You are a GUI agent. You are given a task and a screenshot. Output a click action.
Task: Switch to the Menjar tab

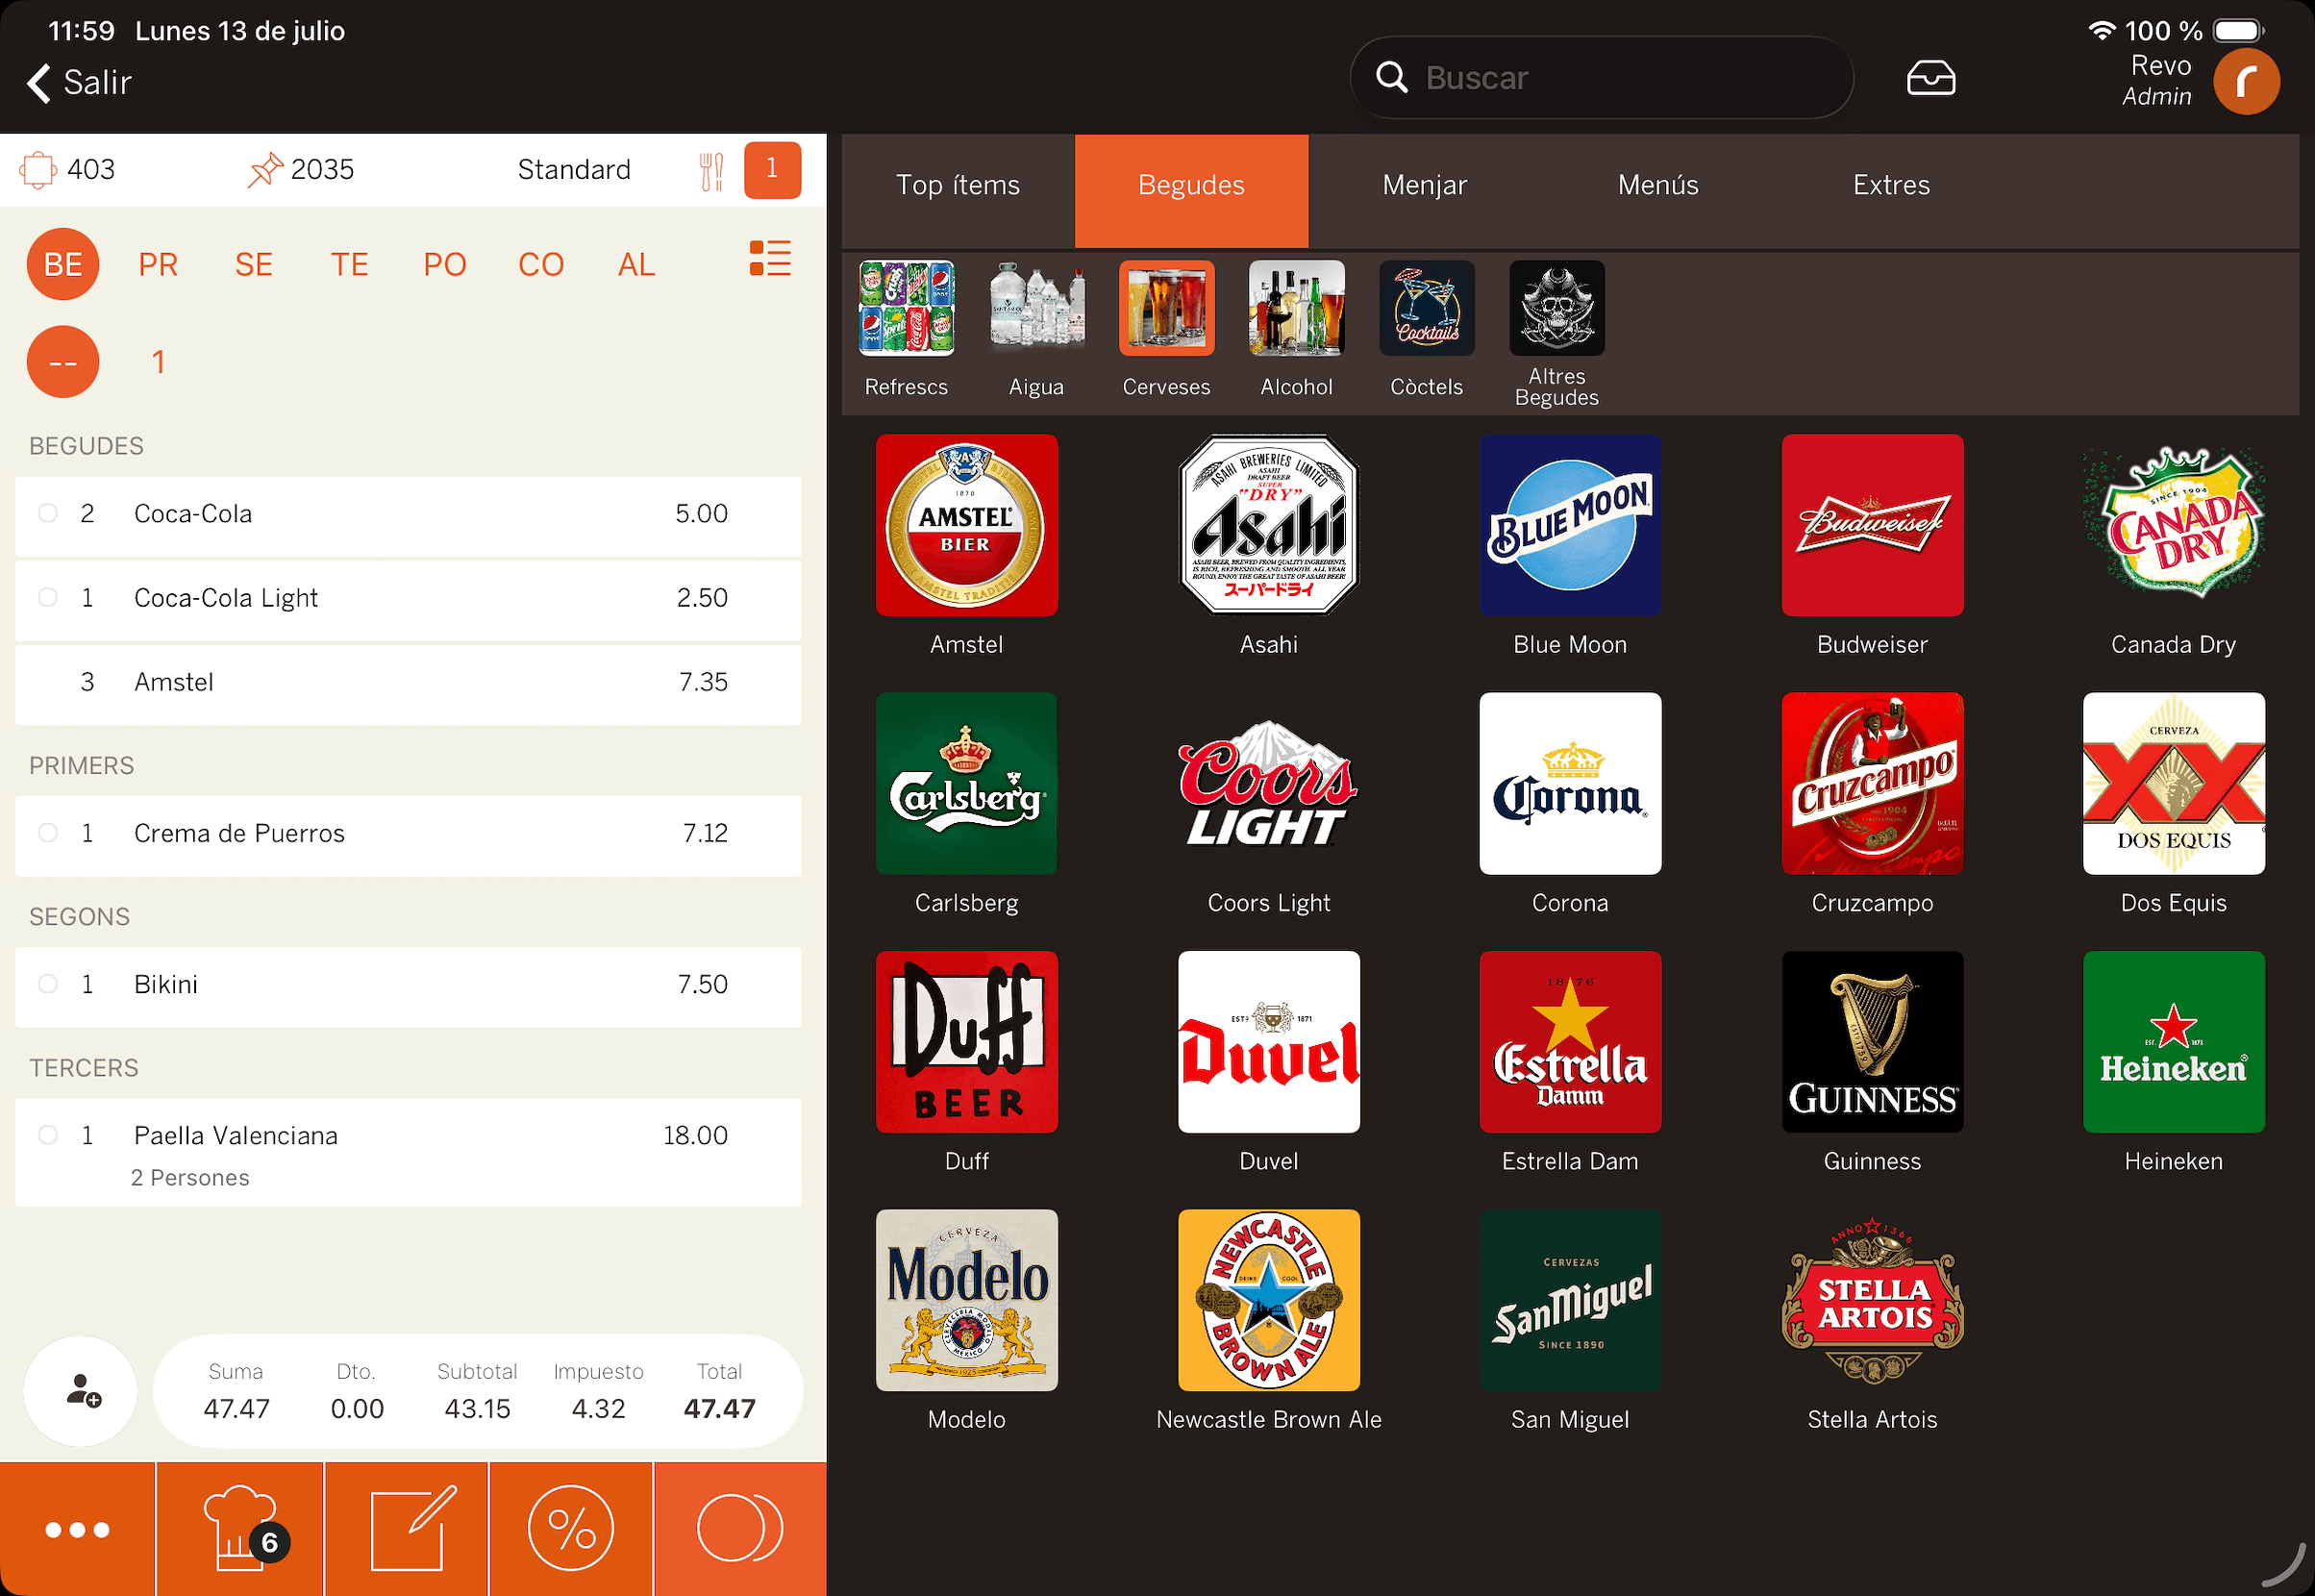click(x=1424, y=190)
